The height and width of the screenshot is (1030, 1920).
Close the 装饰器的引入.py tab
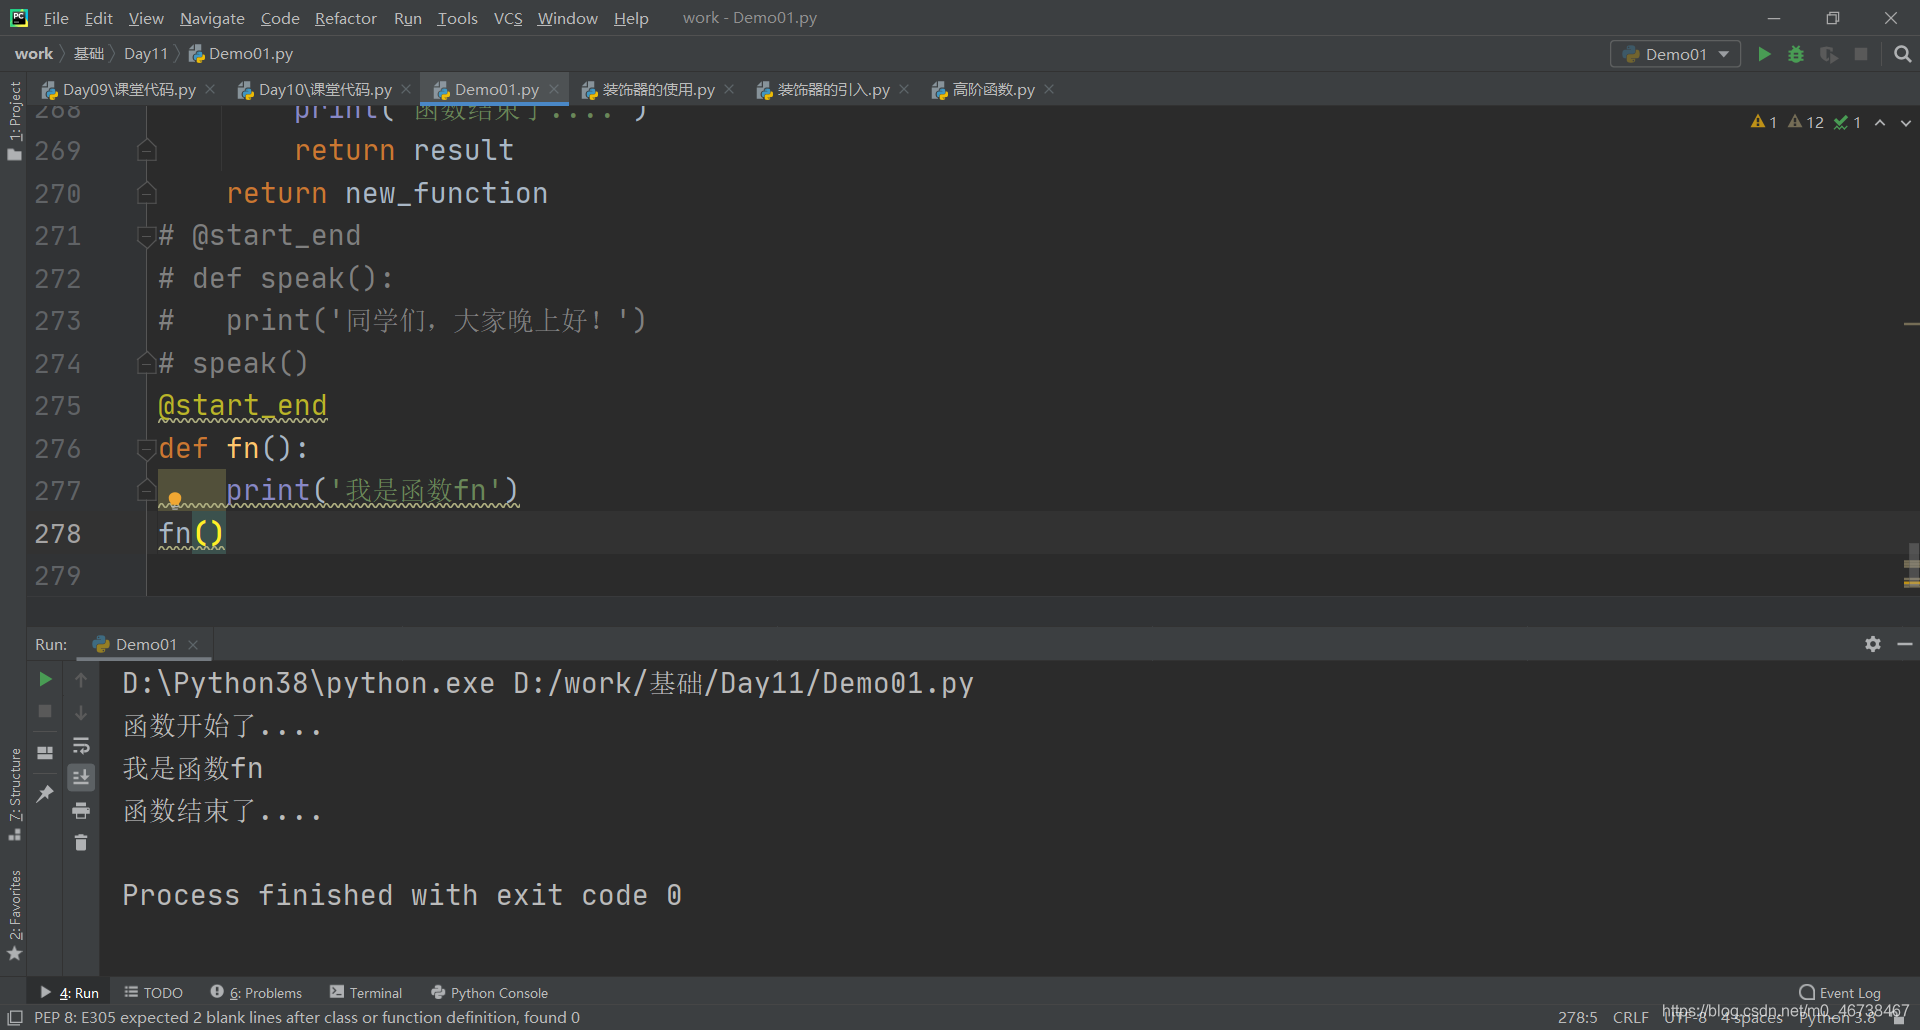click(x=904, y=89)
